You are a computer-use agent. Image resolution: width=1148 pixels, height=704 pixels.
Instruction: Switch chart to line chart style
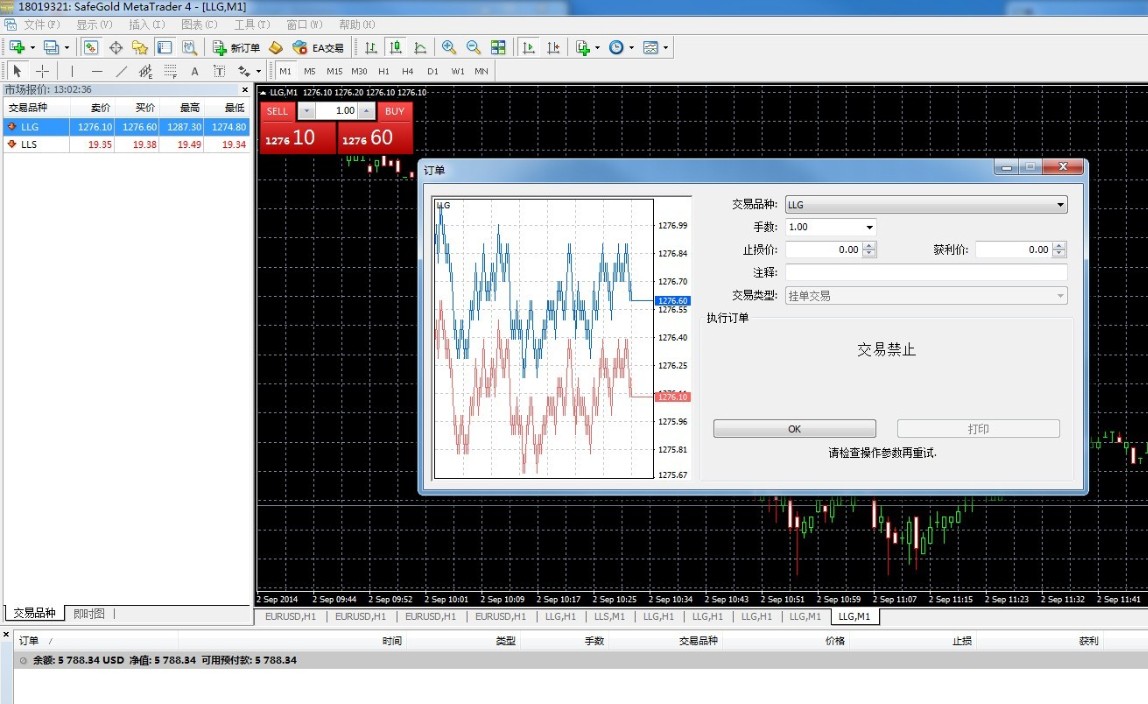point(420,48)
